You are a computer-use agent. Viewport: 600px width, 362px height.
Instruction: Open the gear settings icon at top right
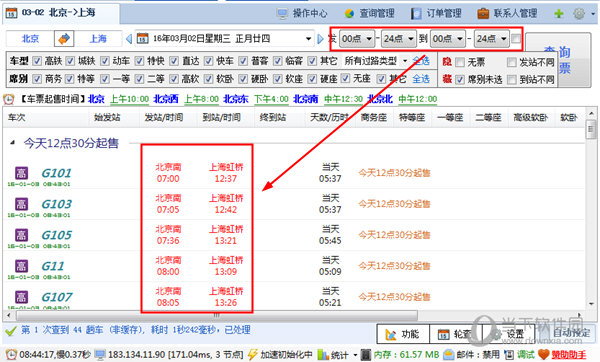pos(579,14)
